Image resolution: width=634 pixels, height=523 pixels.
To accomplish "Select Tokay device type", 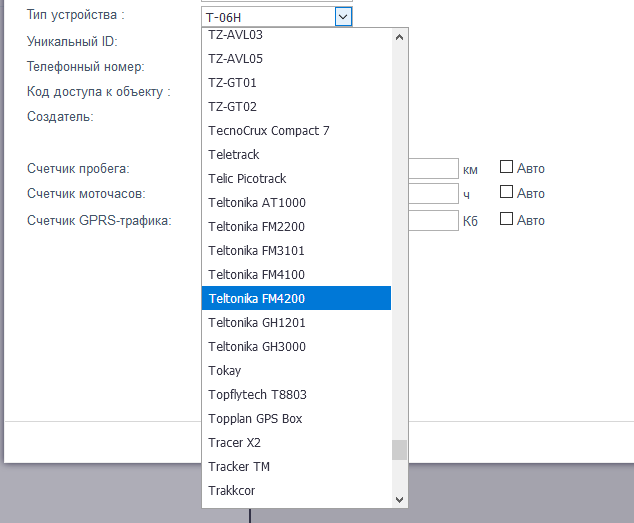I will pos(224,370).
